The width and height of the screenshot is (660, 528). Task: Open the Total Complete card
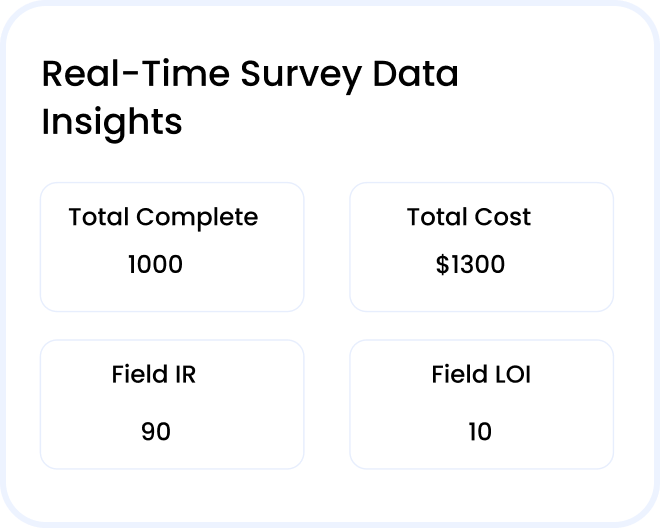point(172,247)
